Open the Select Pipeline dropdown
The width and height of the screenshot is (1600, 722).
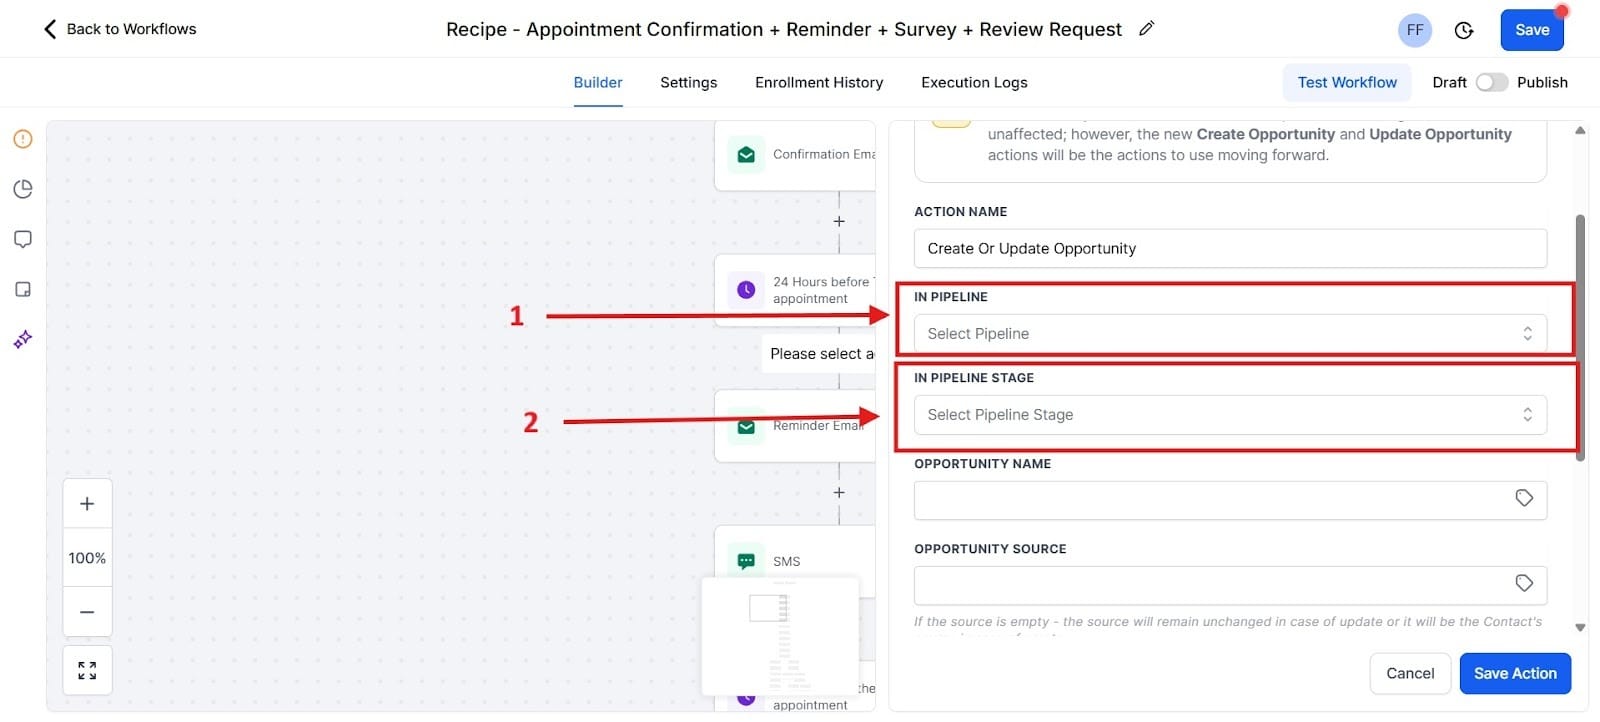tap(1229, 333)
